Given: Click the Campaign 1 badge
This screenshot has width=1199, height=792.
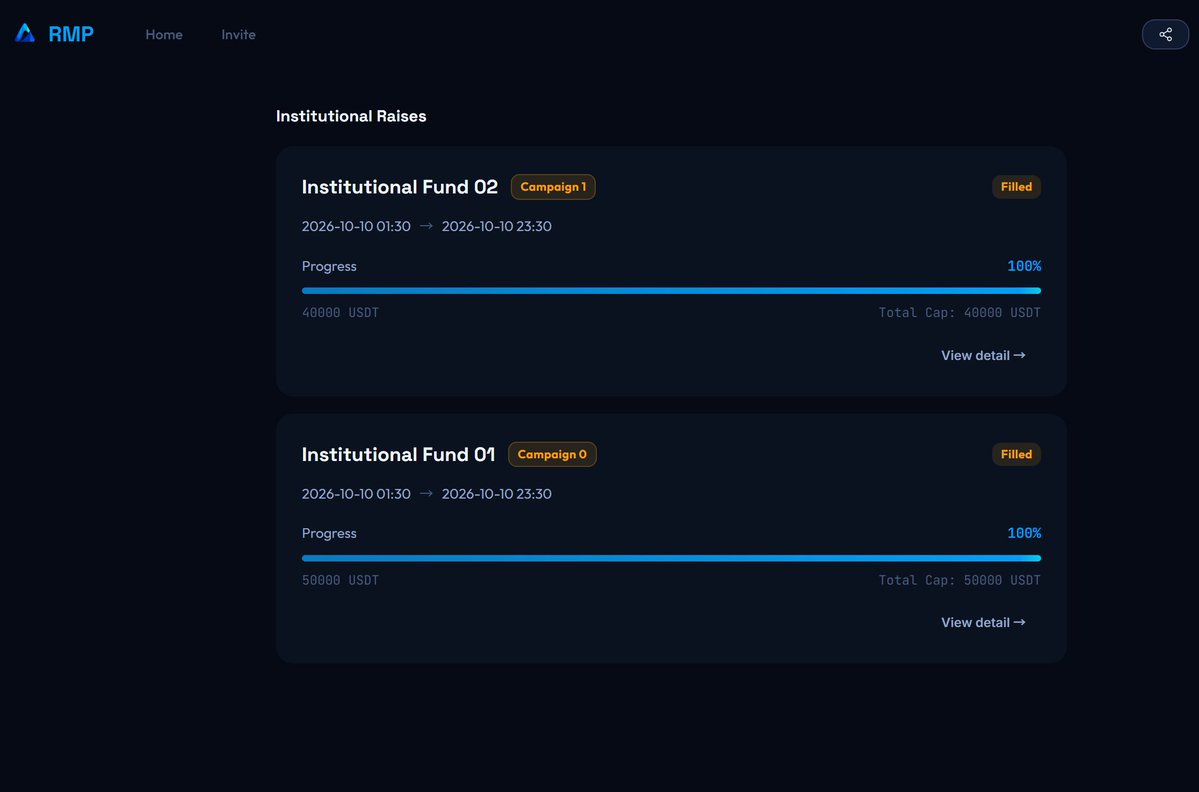Looking at the screenshot, I should [x=553, y=187].
